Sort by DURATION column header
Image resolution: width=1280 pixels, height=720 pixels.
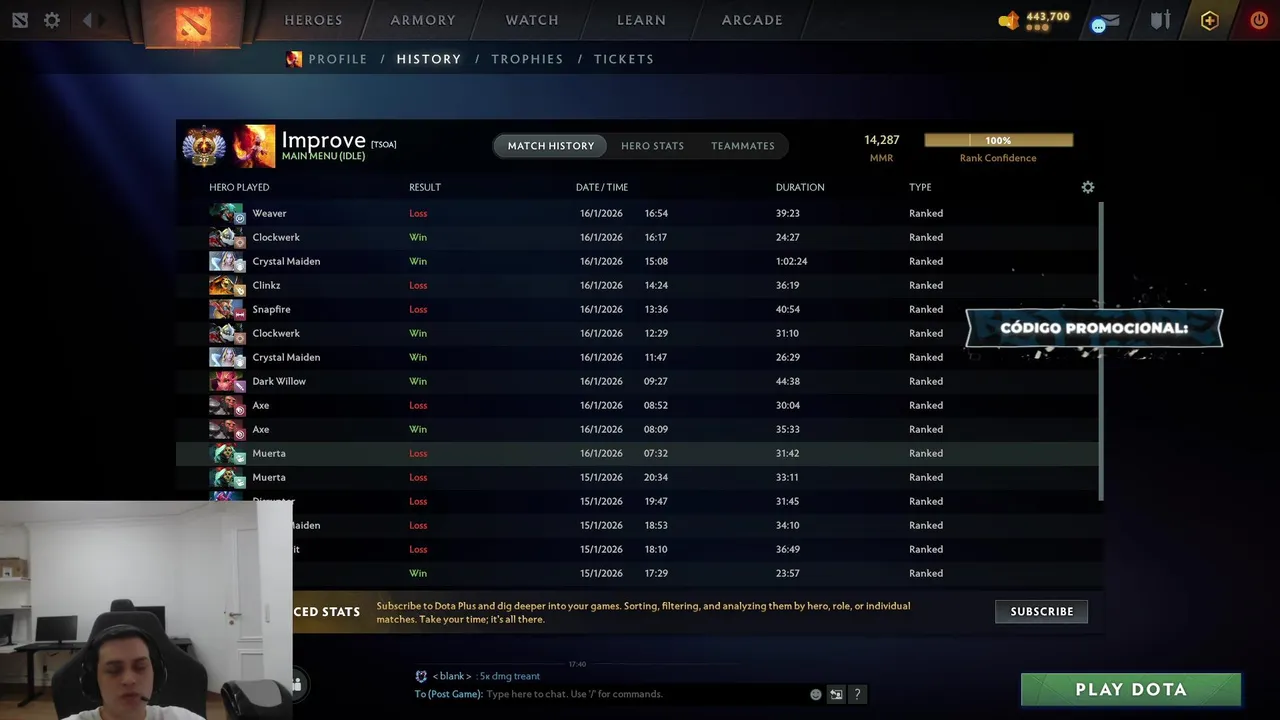pos(800,187)
